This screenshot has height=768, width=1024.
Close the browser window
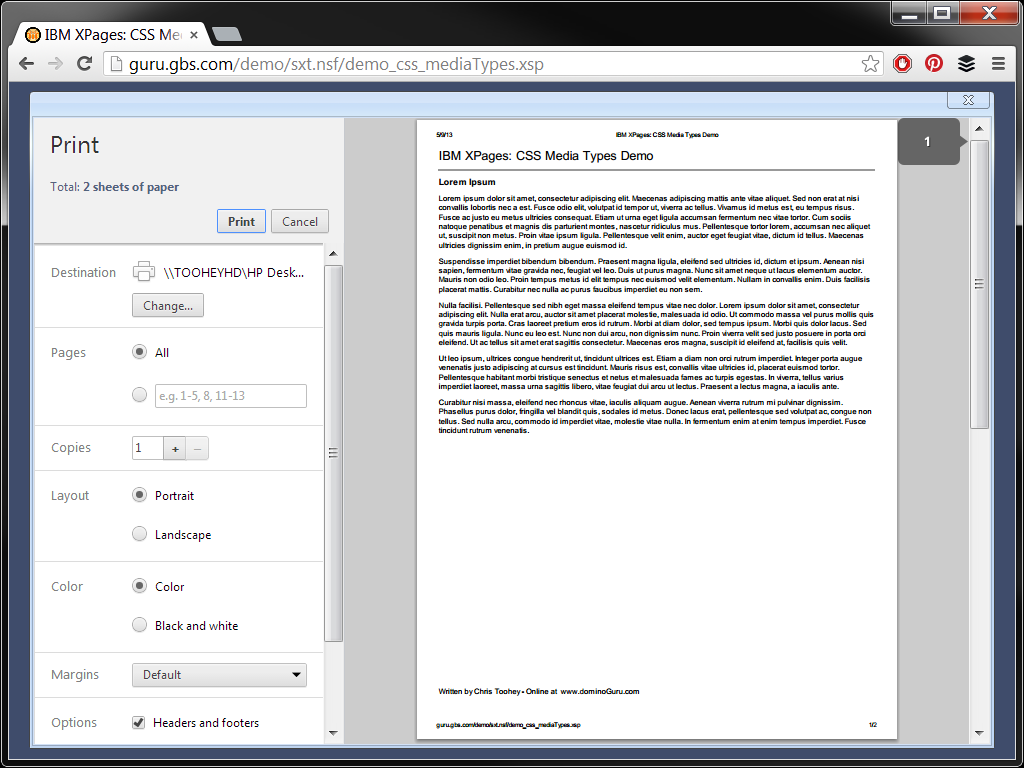(x=988, y=12)
